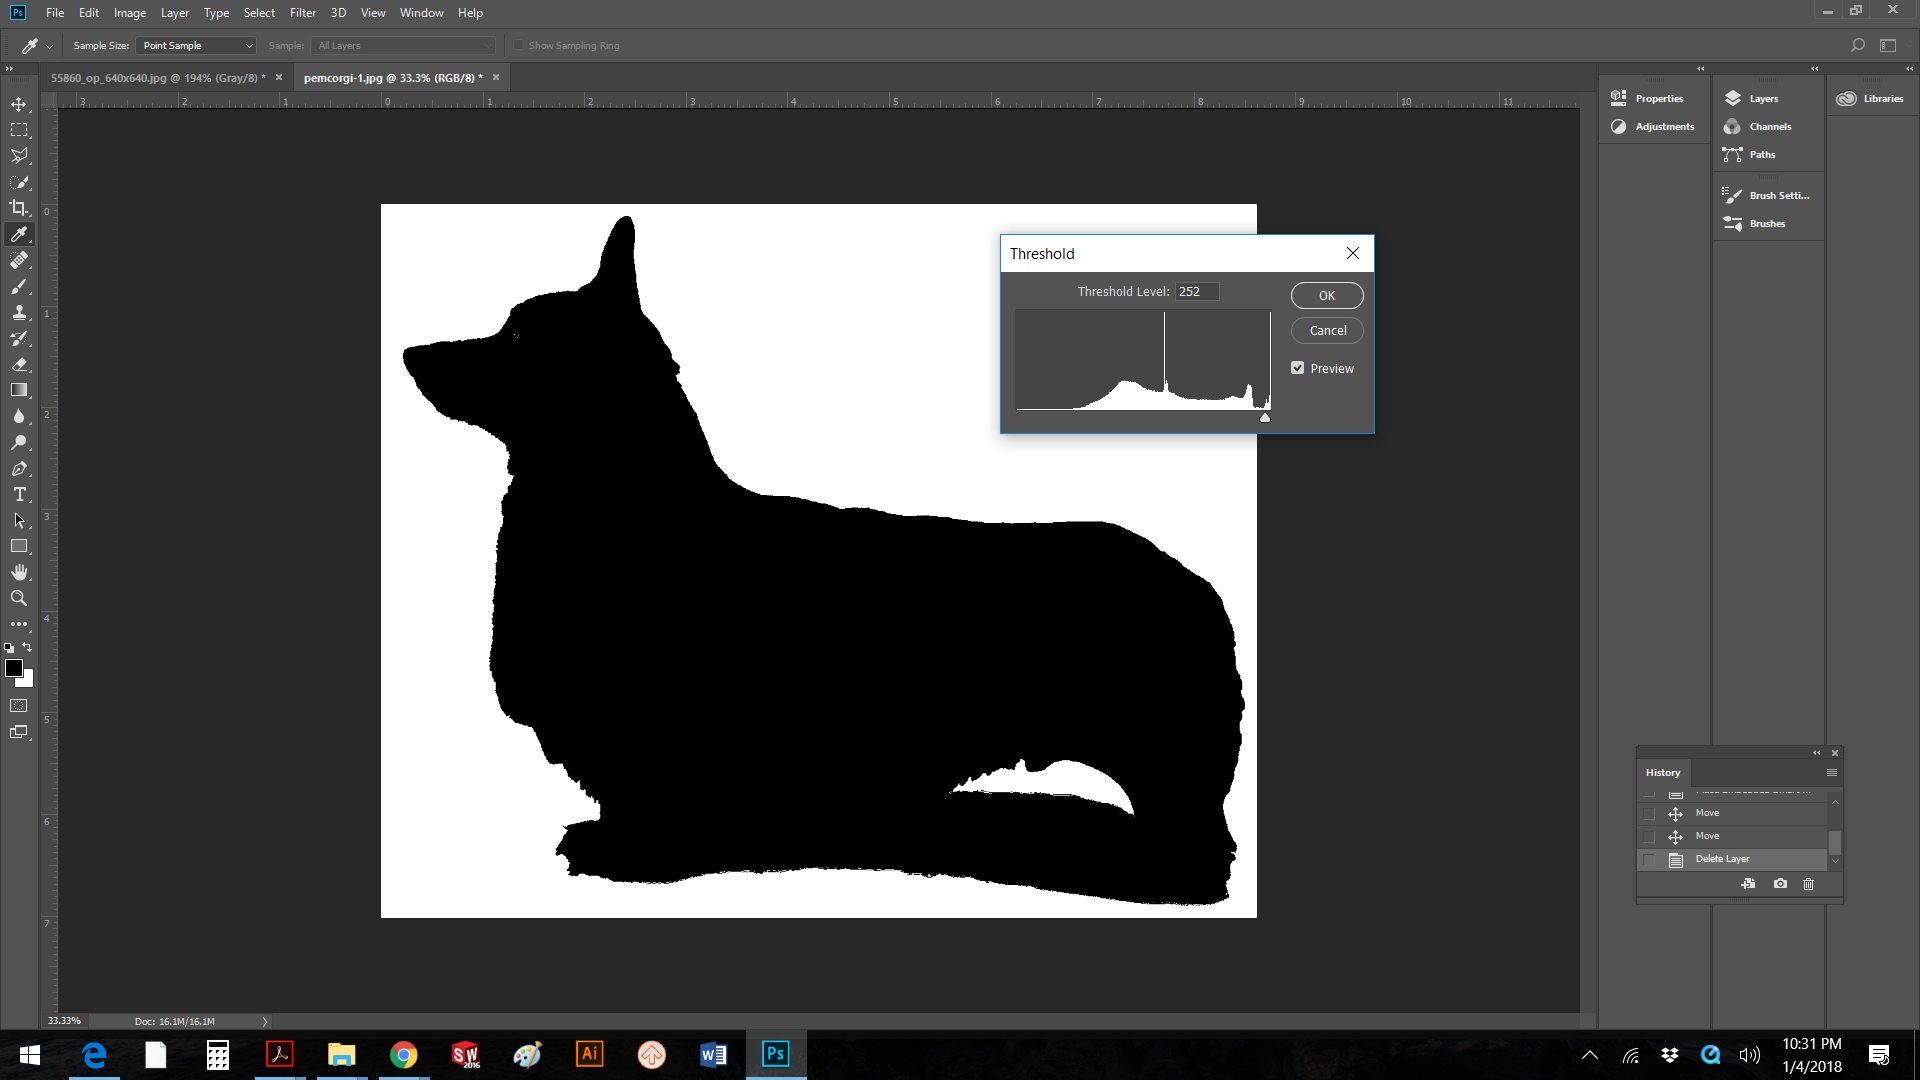Select the Eraser tool
The width and height of the screenshot is (1920, 1080).
tap(19, 364)
